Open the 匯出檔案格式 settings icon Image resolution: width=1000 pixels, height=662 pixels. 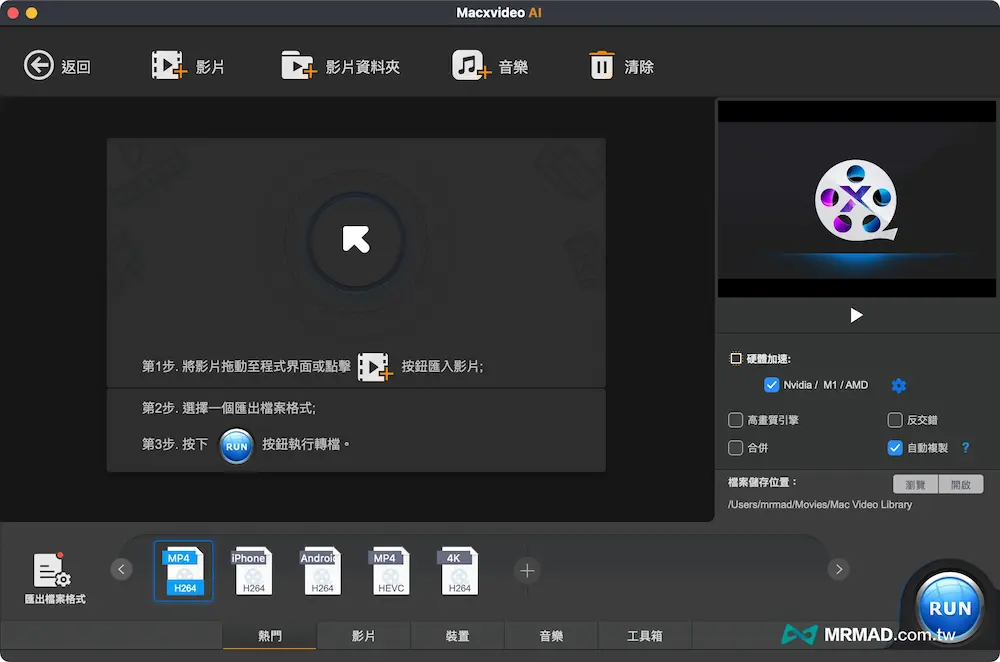(53, 571)
